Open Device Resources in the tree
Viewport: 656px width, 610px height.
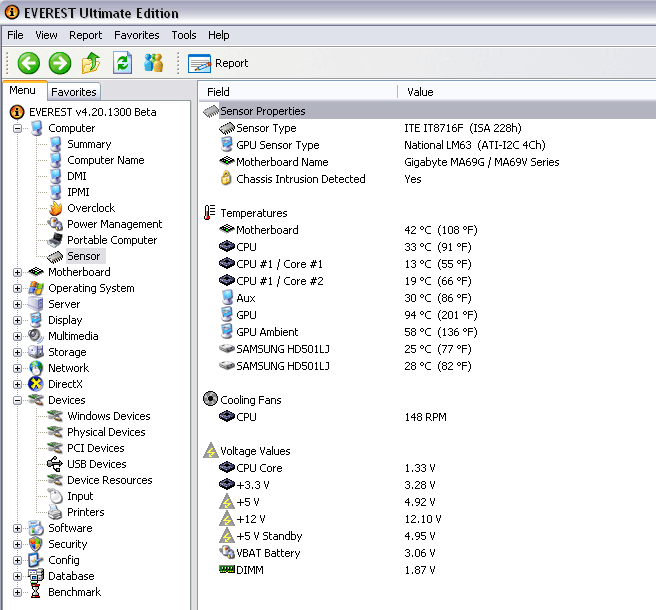pyautogui.click(x=110, y=480)
